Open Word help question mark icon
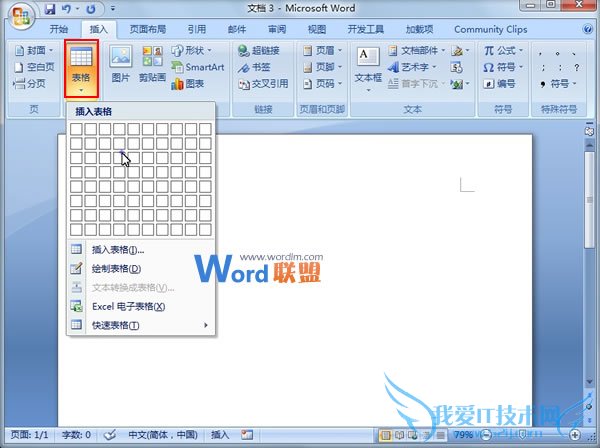The width and height of the screenshot is (600, 448). pos(587,29)
